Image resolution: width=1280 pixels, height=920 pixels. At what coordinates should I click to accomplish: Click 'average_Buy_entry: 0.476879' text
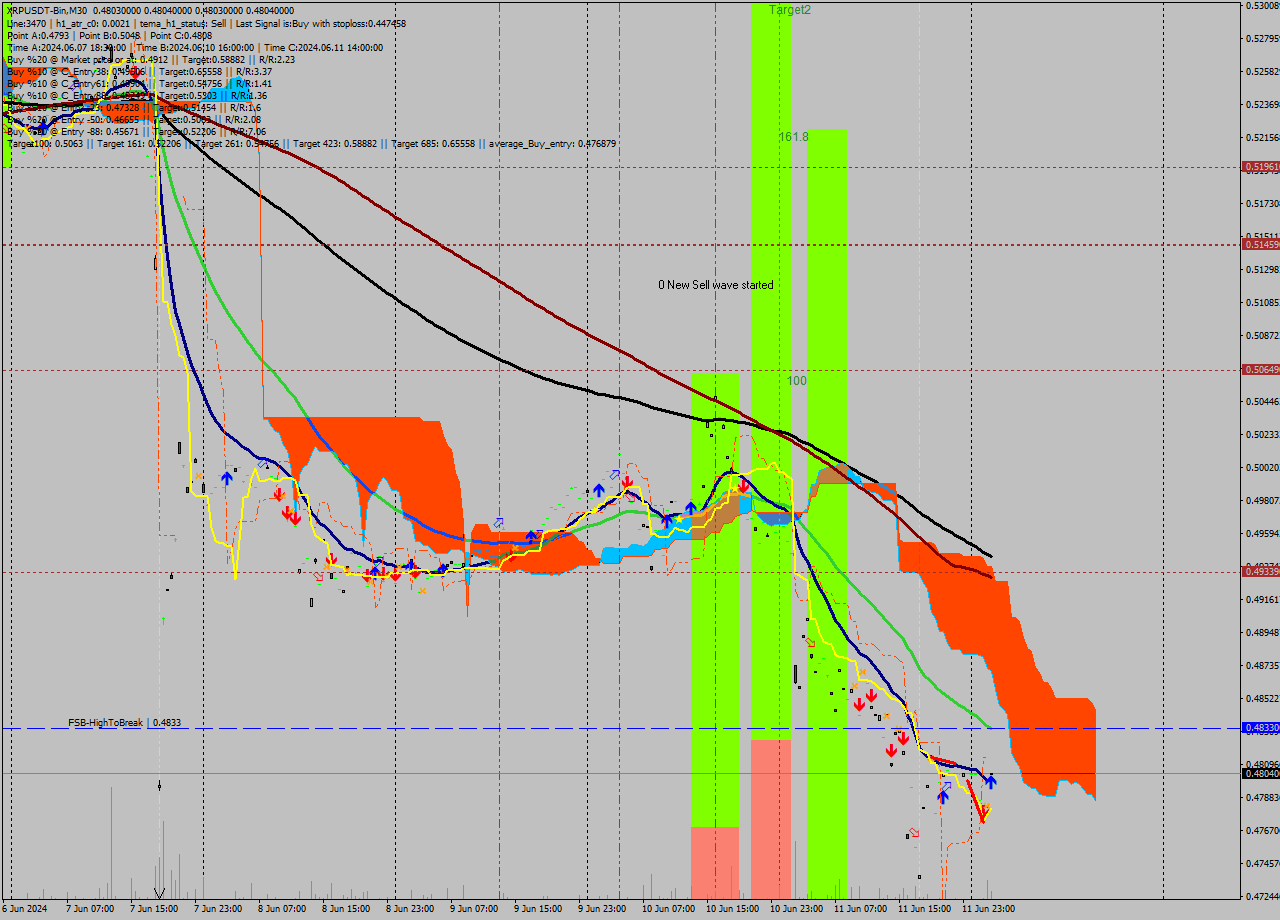point(552,144)
